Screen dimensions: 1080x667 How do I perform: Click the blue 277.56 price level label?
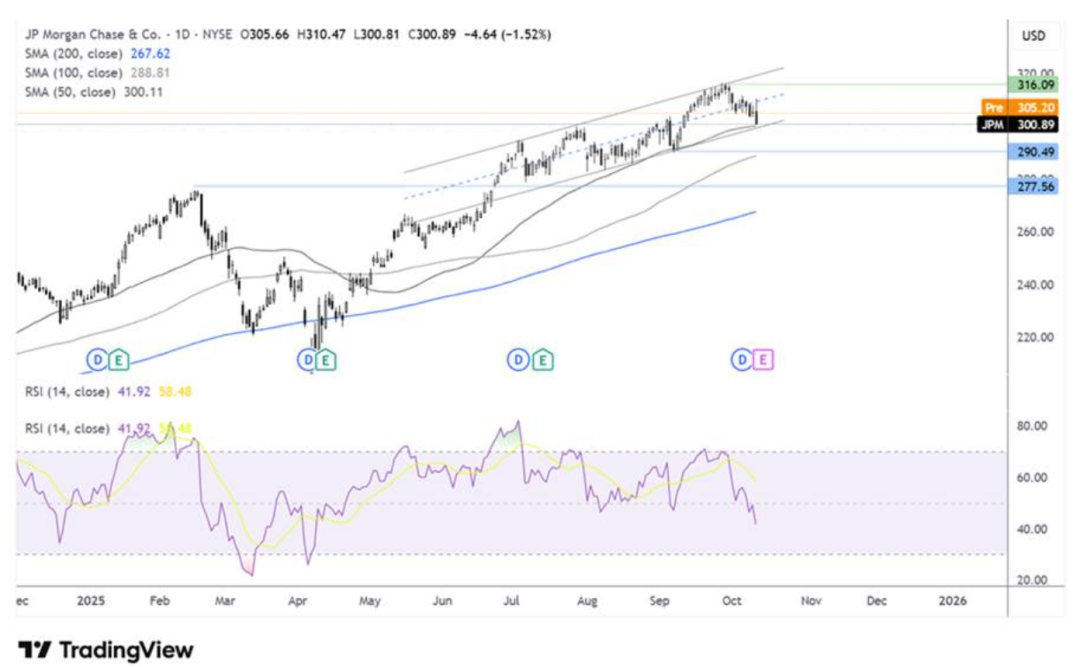[x=1035, y=187]
